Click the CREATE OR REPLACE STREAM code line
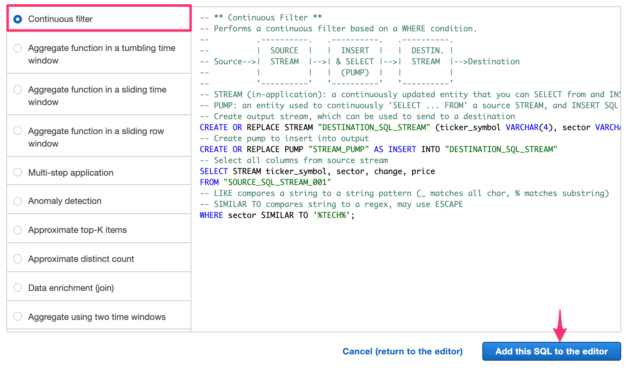Viewport: 640px width, 374px height. point(410,127)
